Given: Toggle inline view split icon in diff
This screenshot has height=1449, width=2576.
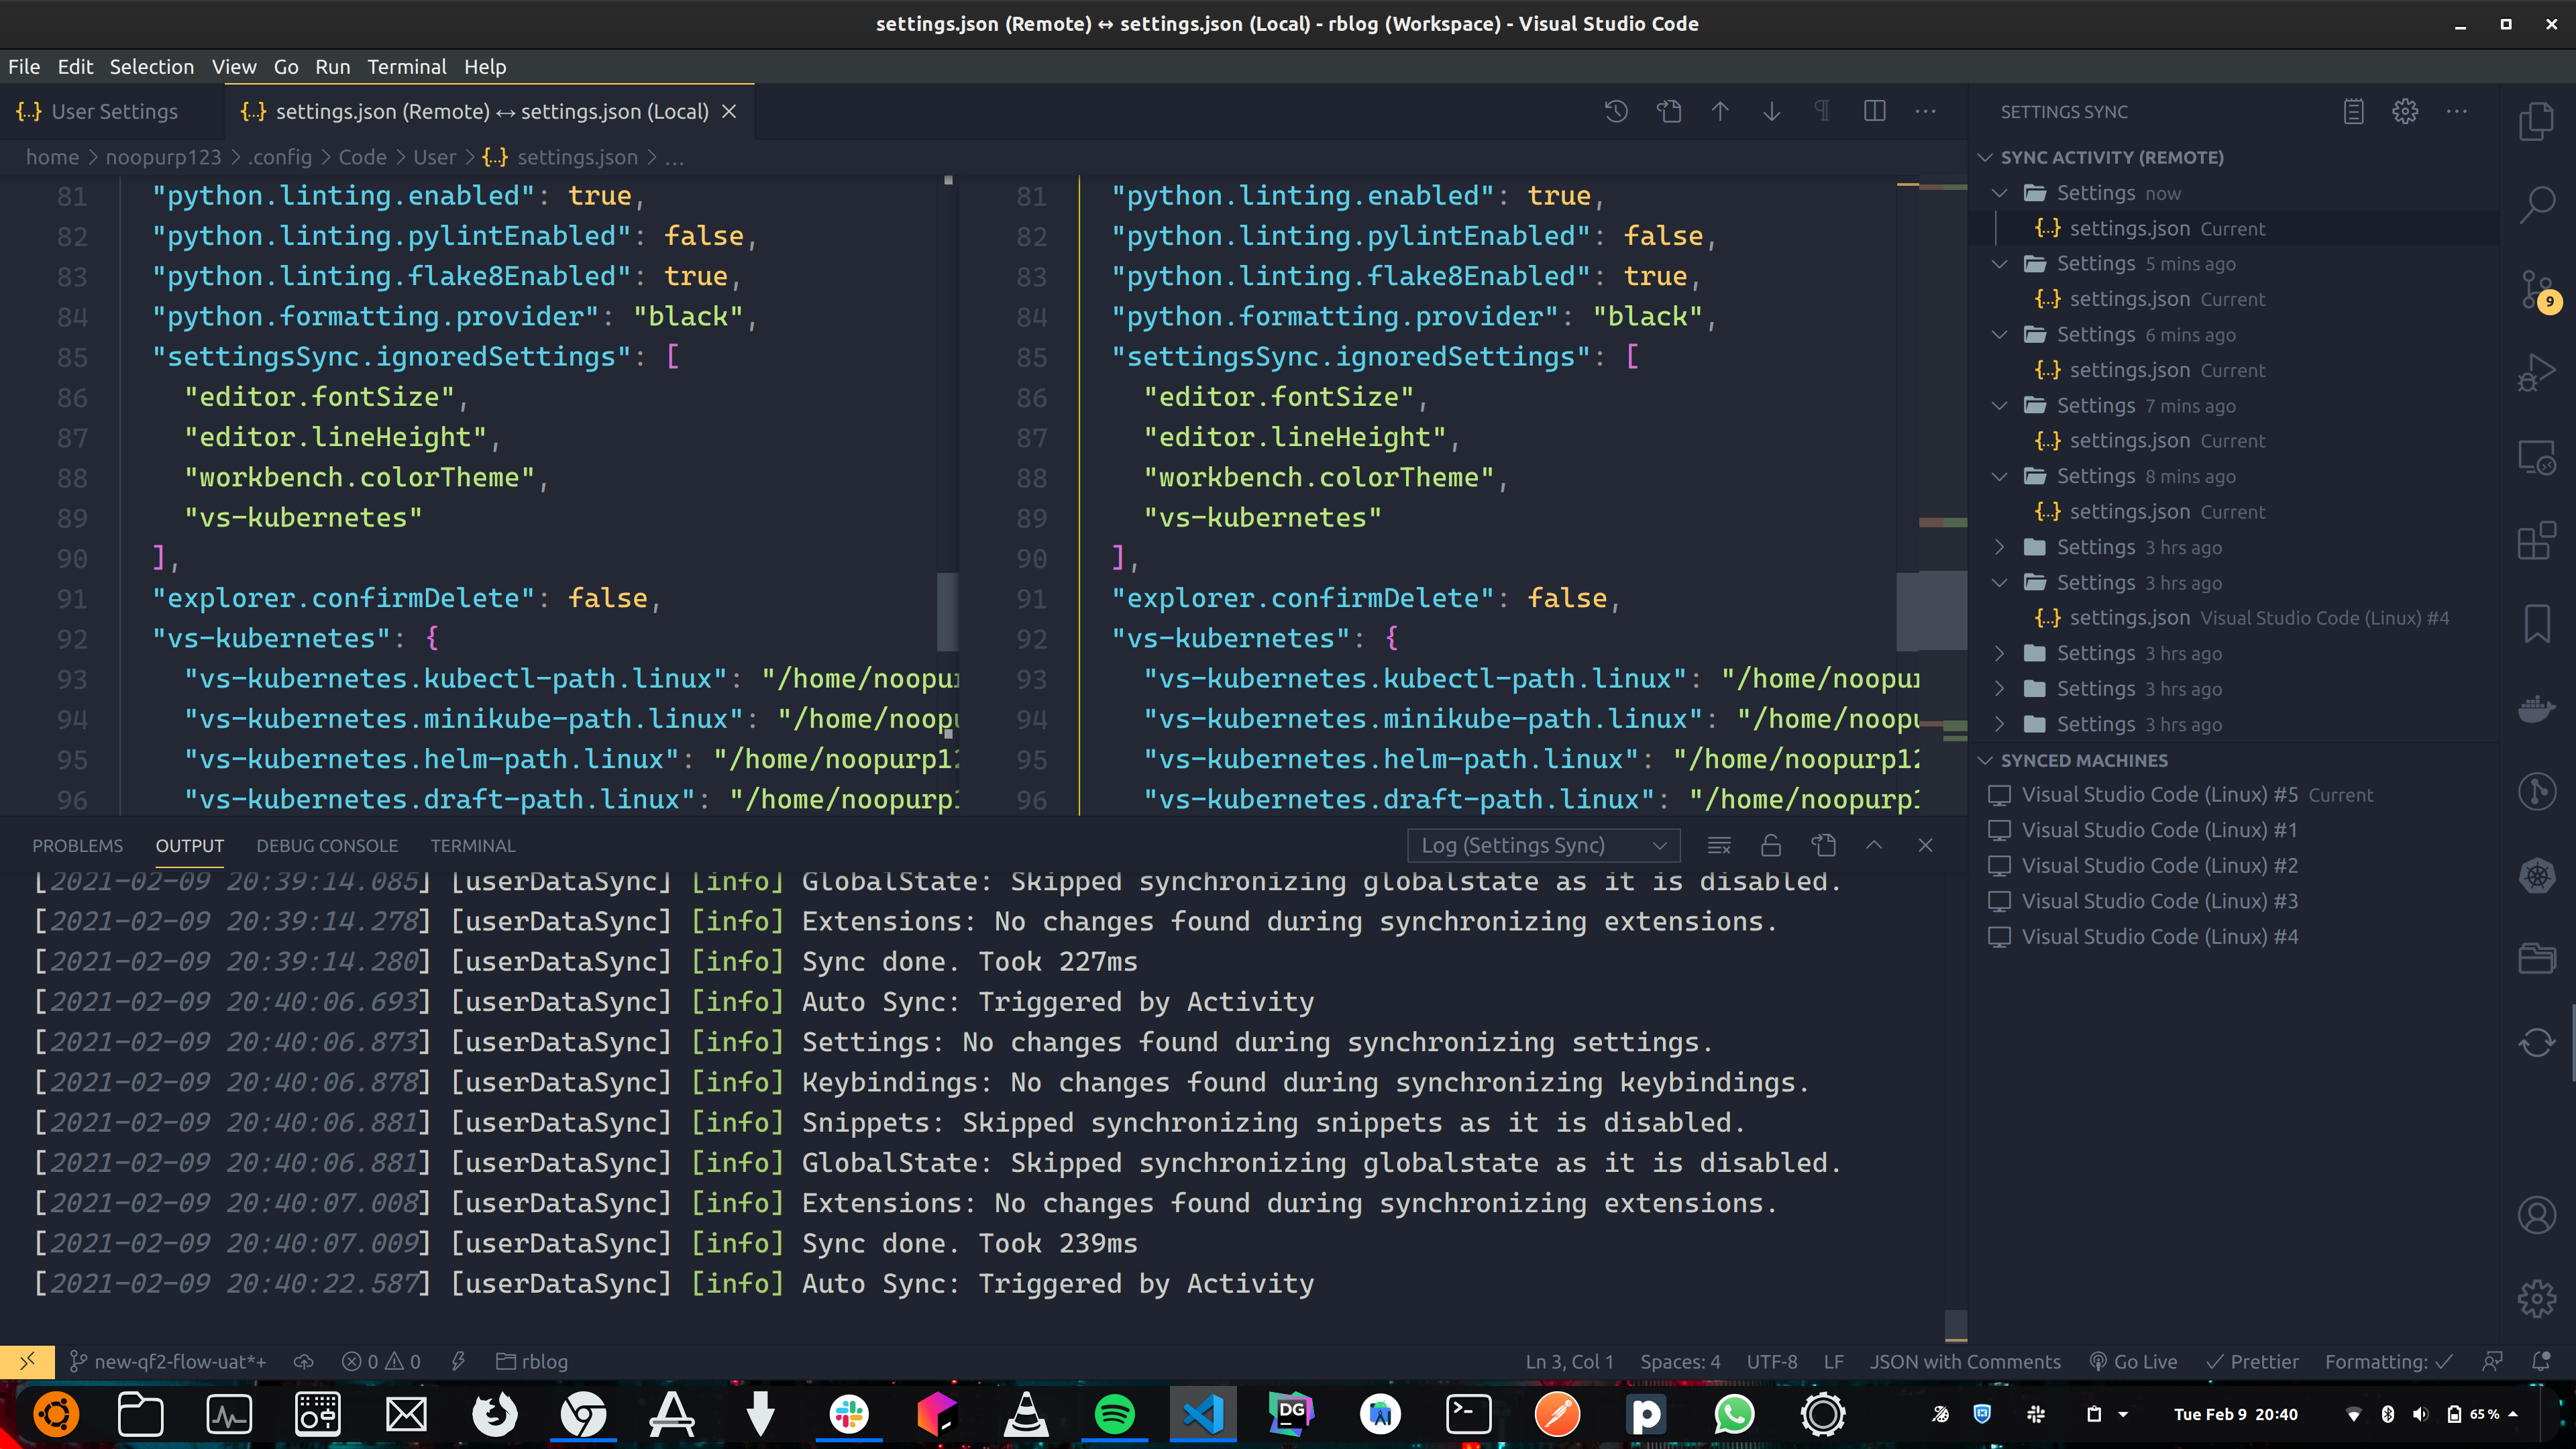Looking at the screenshot, I should tap(1874, 112).
